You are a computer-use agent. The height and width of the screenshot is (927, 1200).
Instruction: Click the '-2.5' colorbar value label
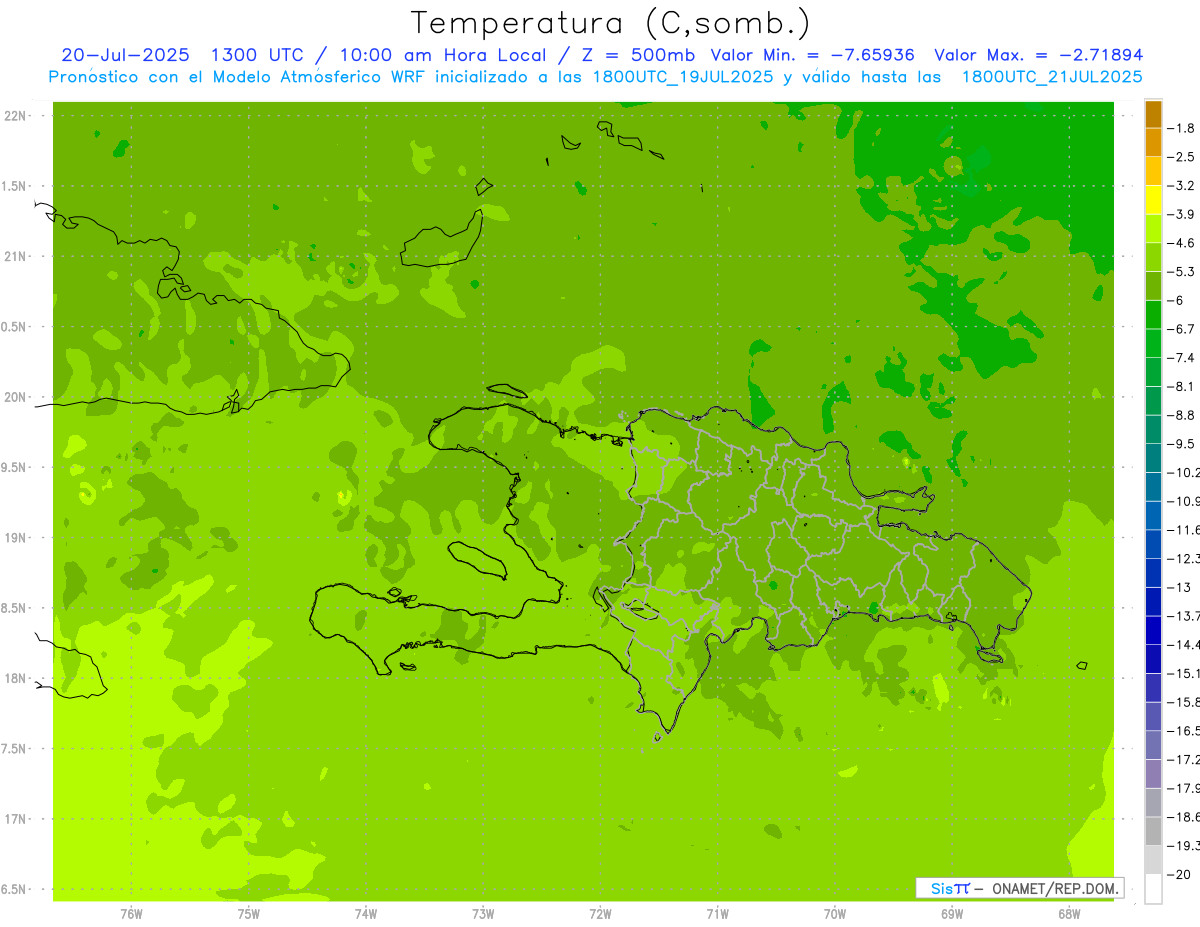tap(1182, 157)
